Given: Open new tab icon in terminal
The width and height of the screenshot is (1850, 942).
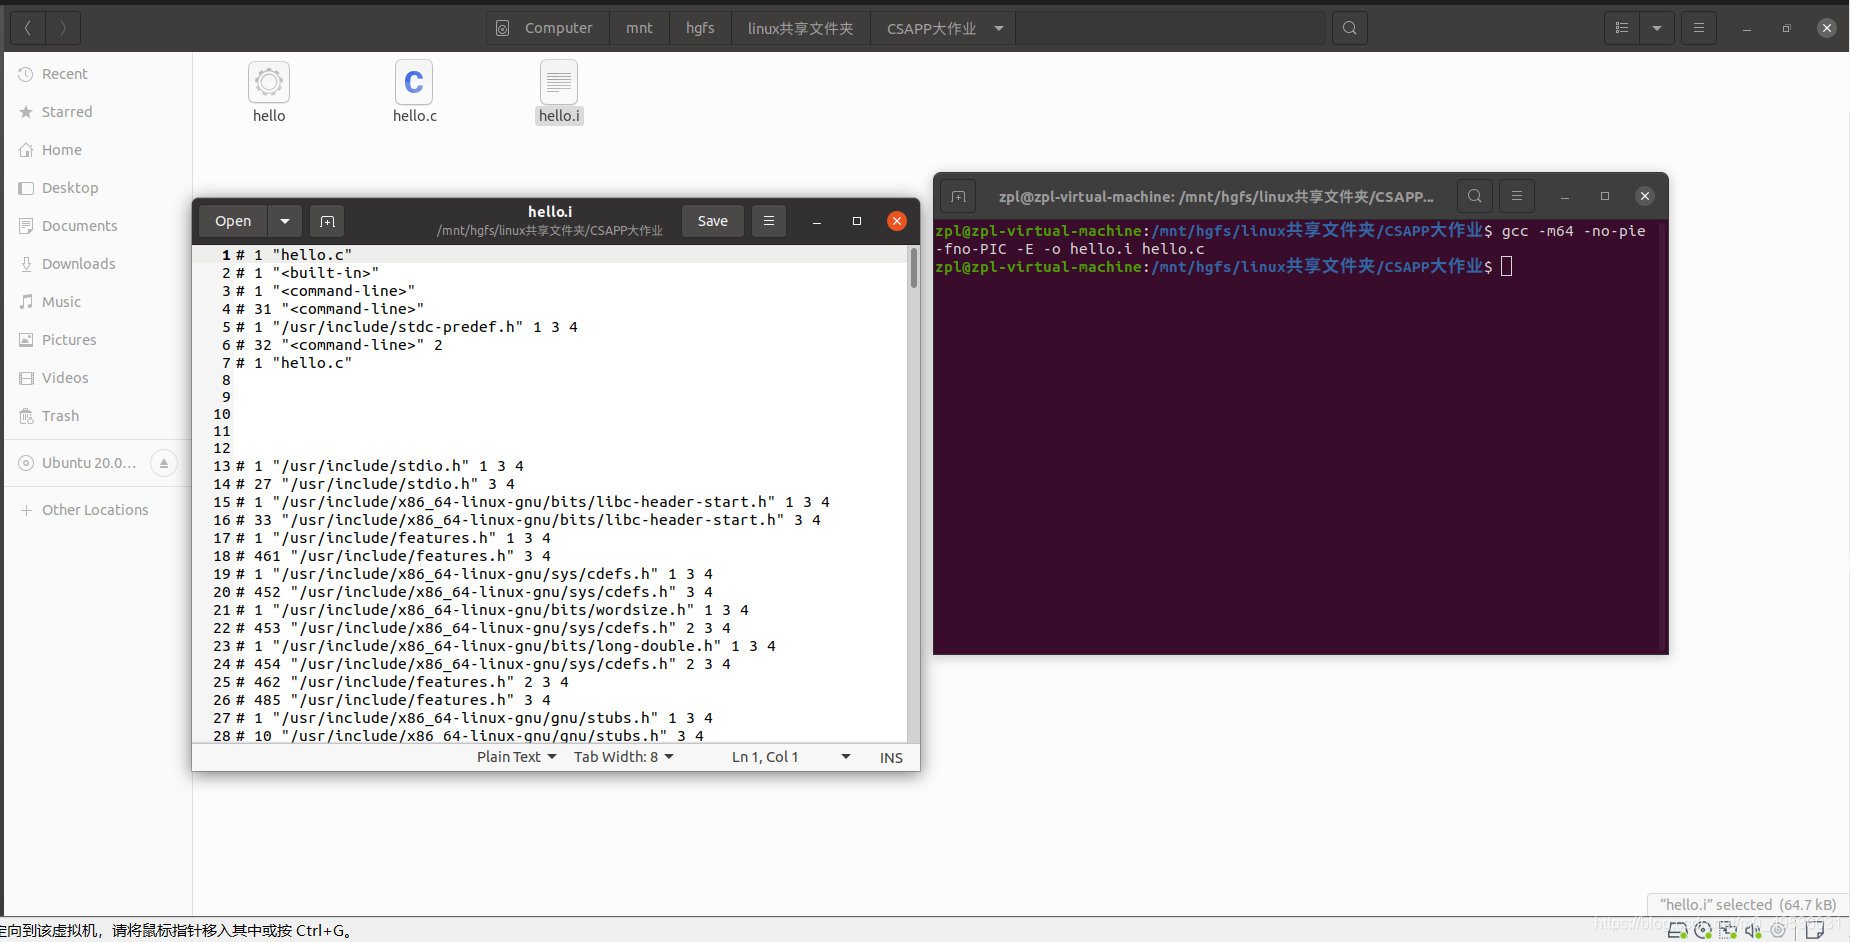Looking at the screenshot, I should [x=958, y=196].
